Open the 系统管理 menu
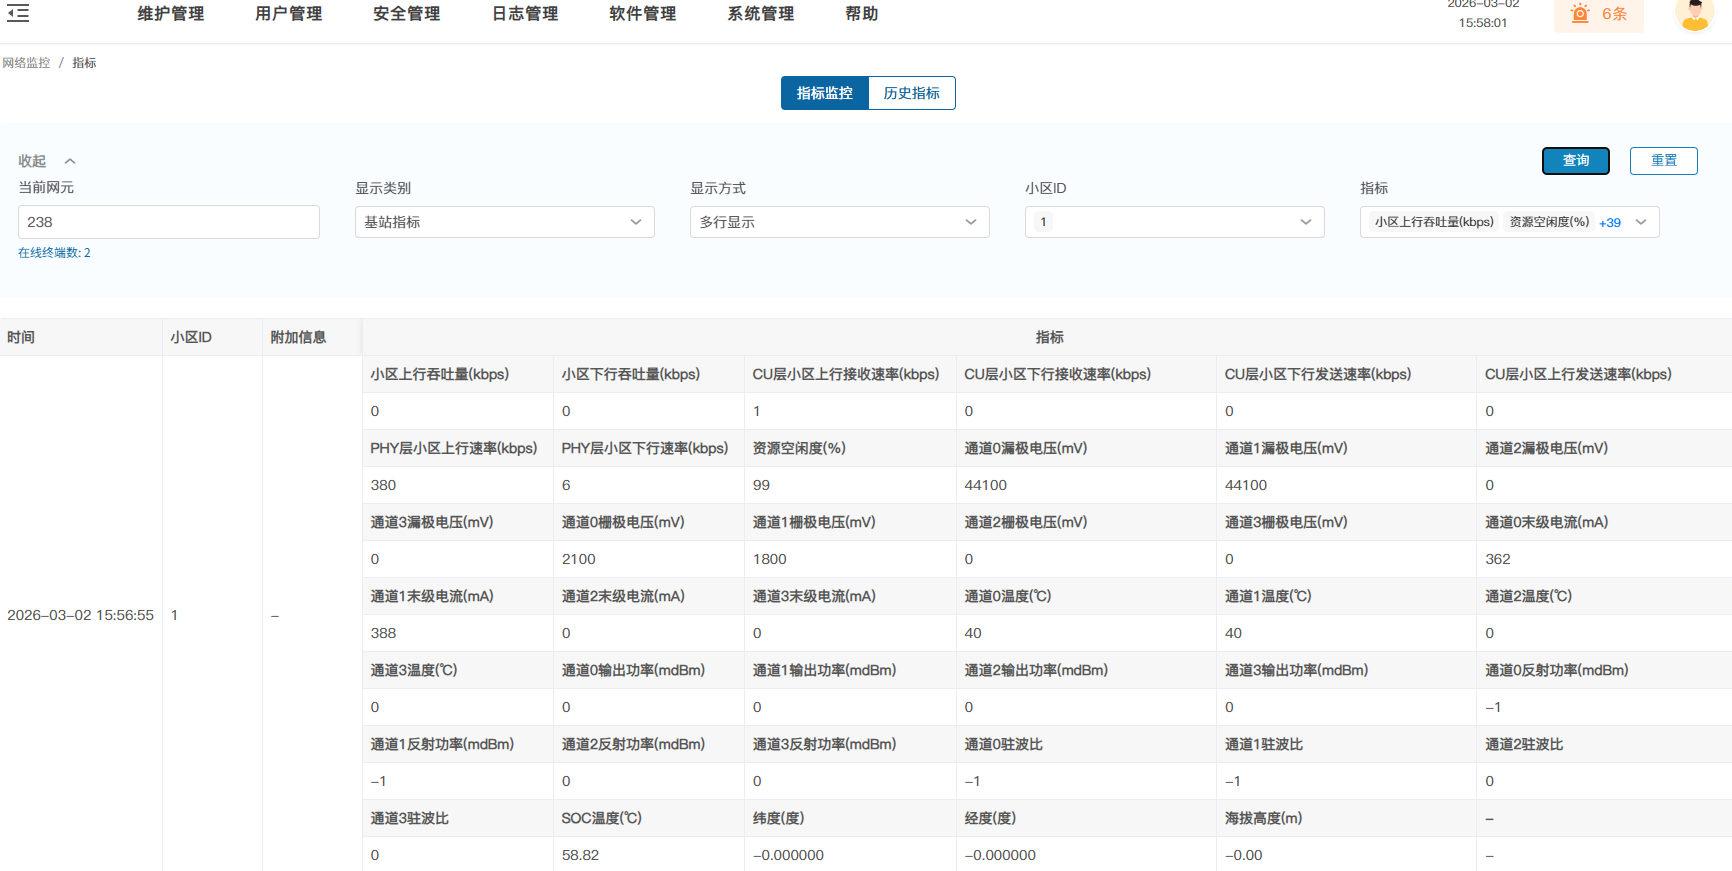The height and width of the screenshot is (871, 1732). pyautogui.click(x=760, y=14)
